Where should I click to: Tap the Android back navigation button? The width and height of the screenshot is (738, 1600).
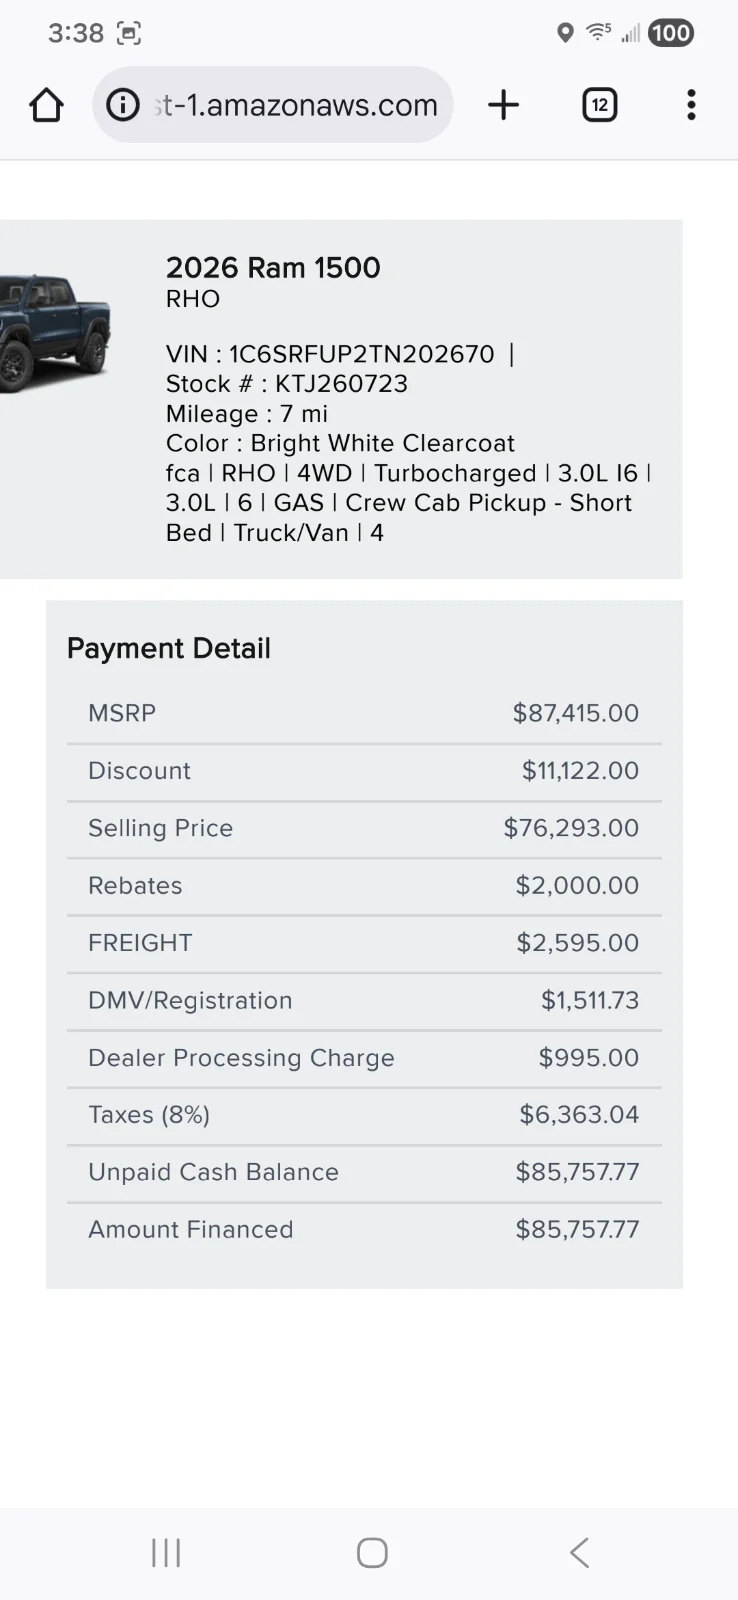(579, 1552)
